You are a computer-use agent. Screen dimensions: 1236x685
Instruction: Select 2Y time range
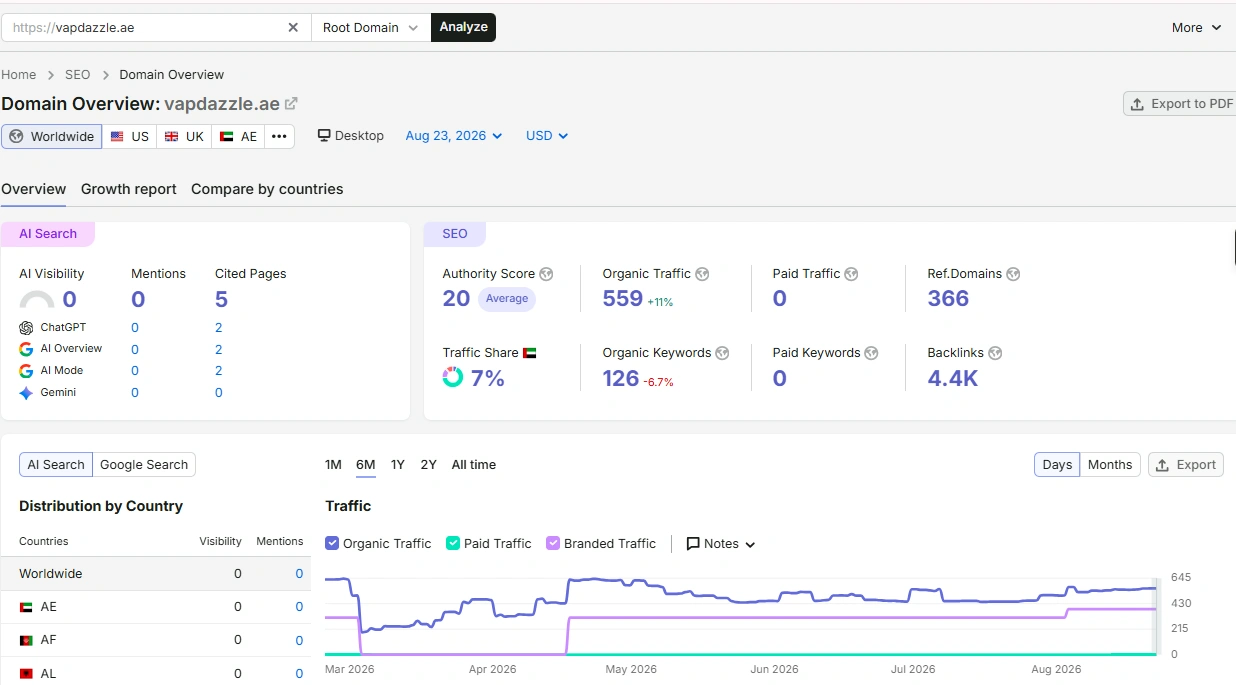(x=429, y=464)
